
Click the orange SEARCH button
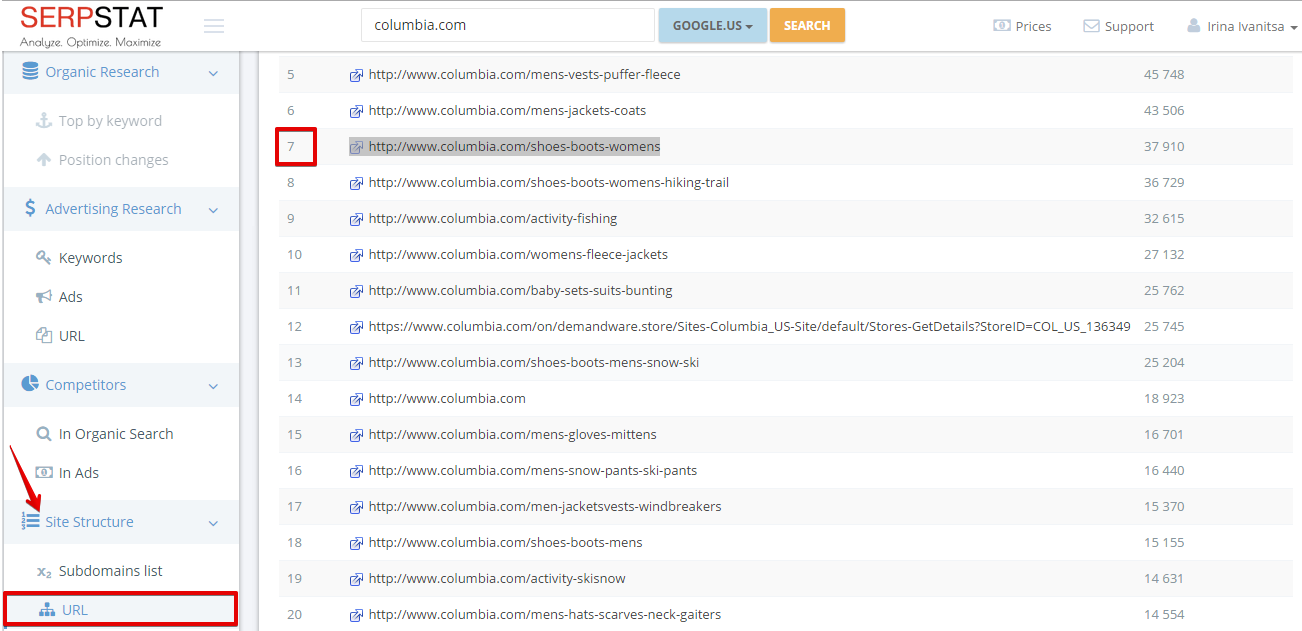pyautogui.click(x=807, y=25)
